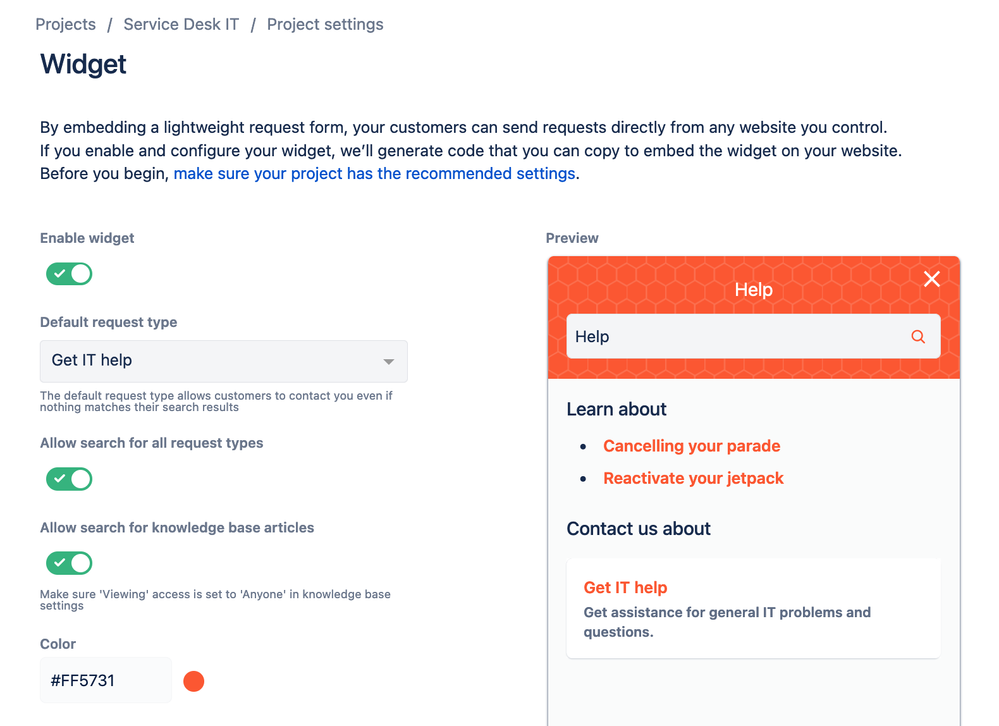Open the Cancelling your parade article
The image size is (999, 726).
[691, 446]
